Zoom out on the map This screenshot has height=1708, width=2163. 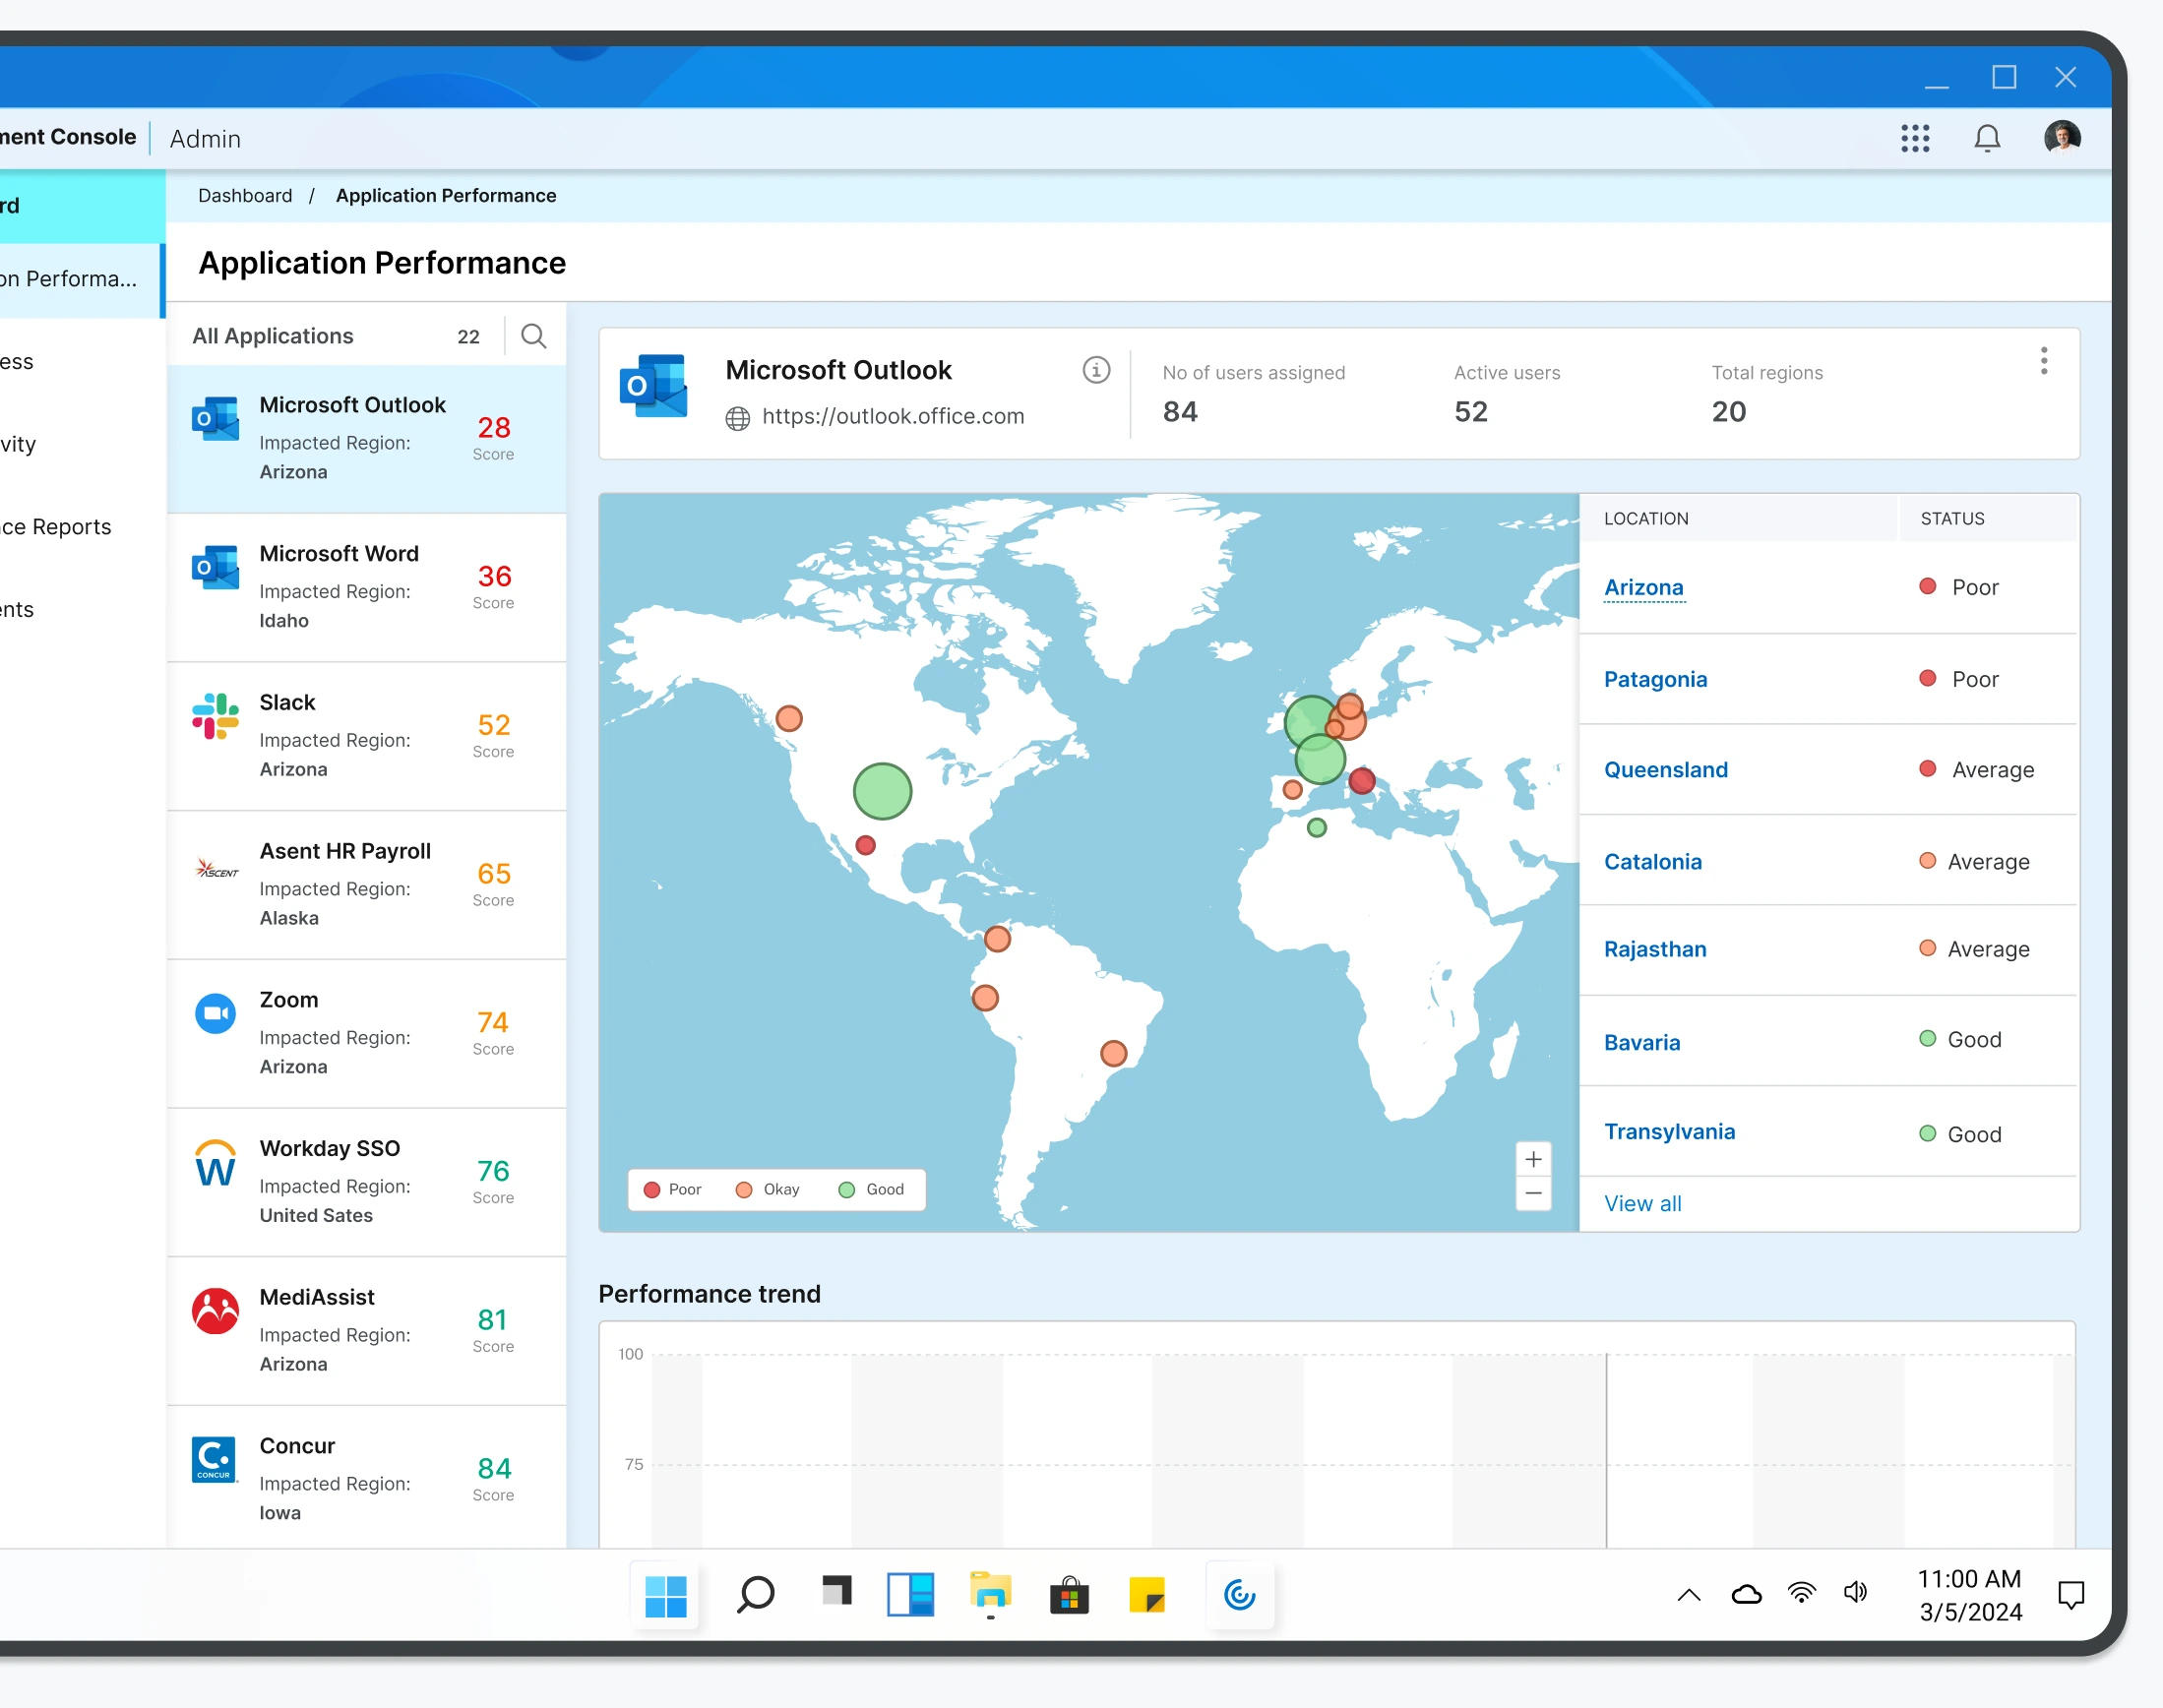(x=1533, y=1194)
